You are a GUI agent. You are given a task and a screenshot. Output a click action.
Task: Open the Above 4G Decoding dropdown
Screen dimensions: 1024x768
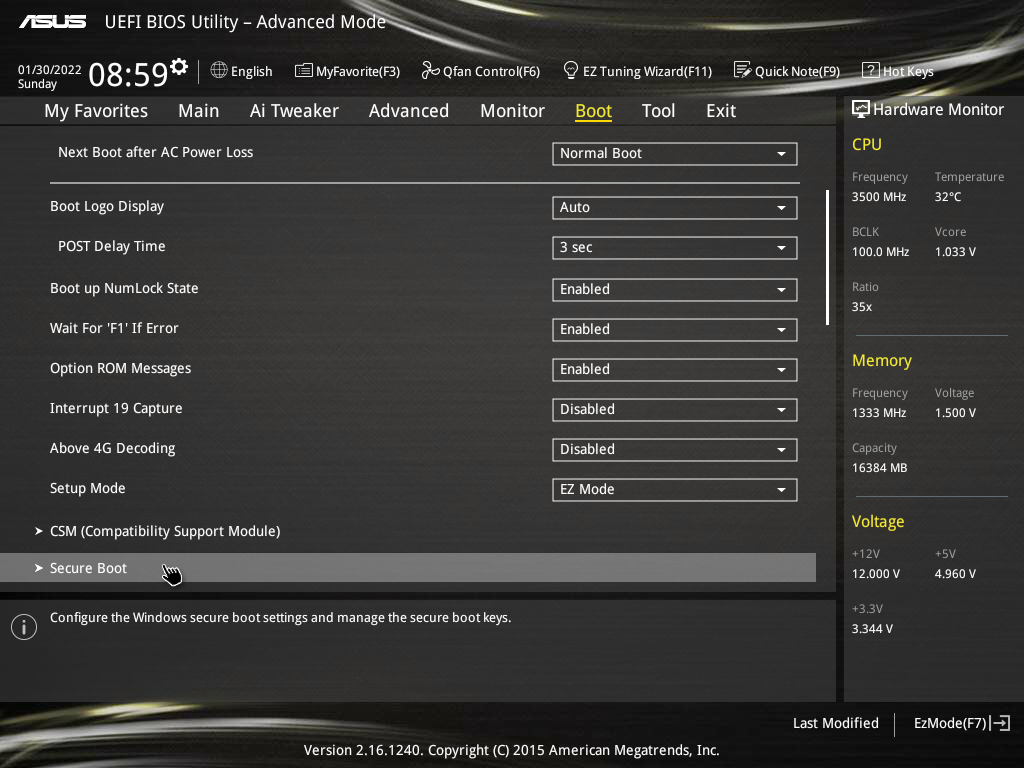(x=675, y=449)
